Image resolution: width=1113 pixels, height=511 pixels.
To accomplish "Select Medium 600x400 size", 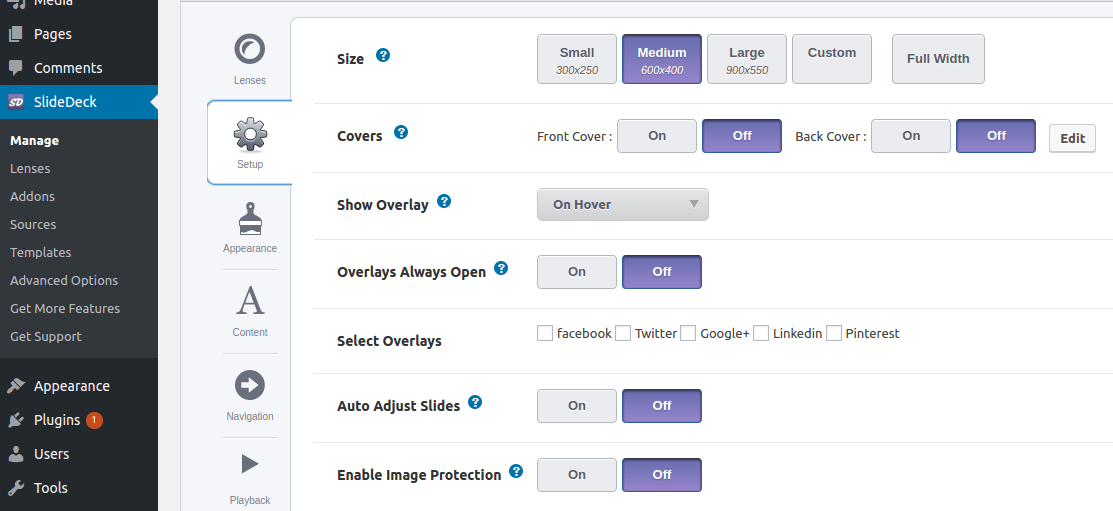I will point(662,59).
